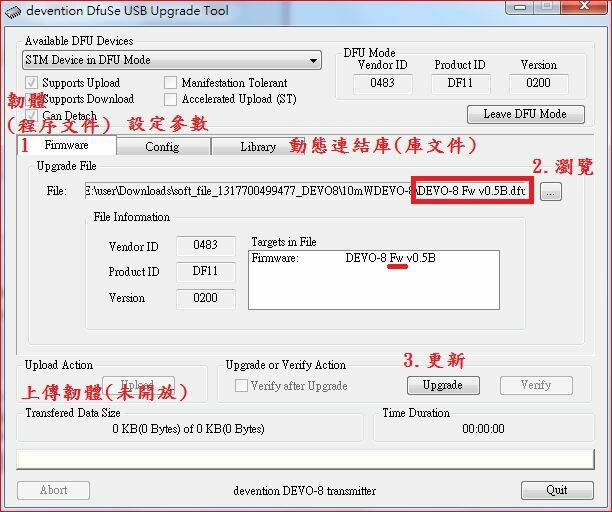Image resolution: width=612 pixels, height=512 pixels.
Task: Enable Verify after Upgrade checkbox
Action: [241, 386]
